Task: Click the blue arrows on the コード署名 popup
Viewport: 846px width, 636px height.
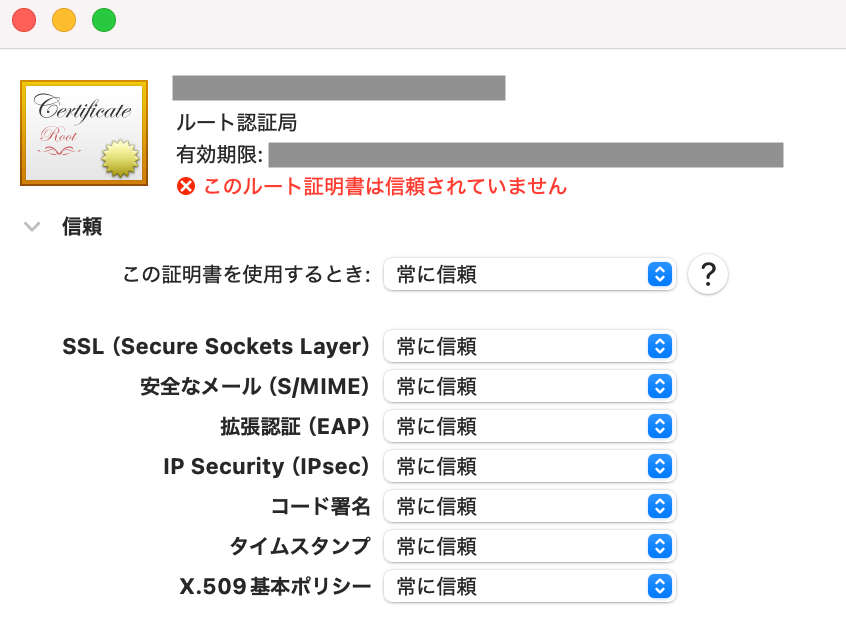Action: (658, 506)
